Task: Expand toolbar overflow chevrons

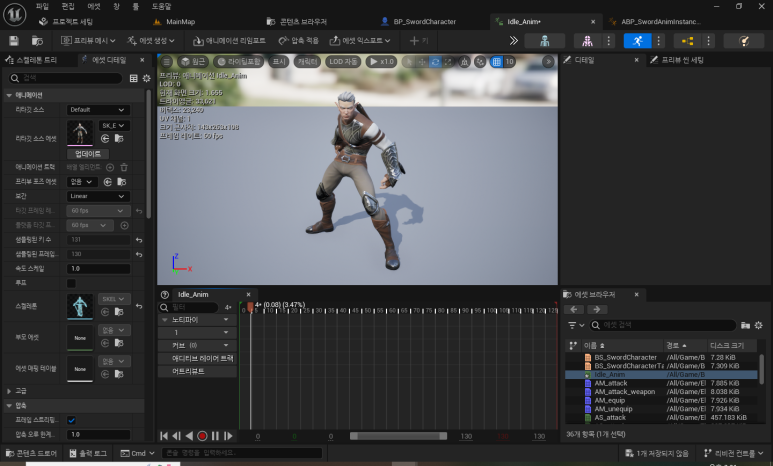Action: (513, 40)
